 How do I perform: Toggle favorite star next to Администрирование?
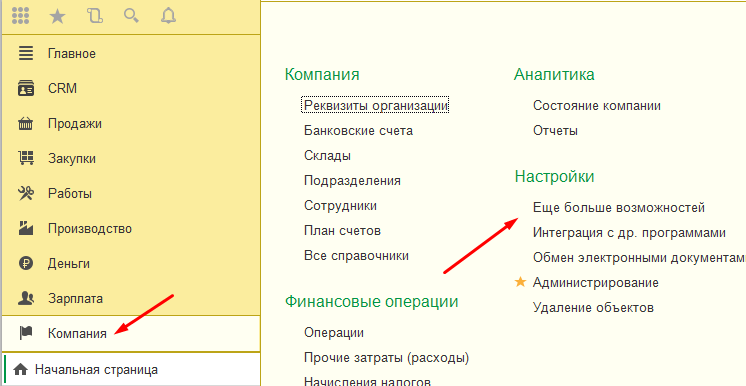point(521,282)
